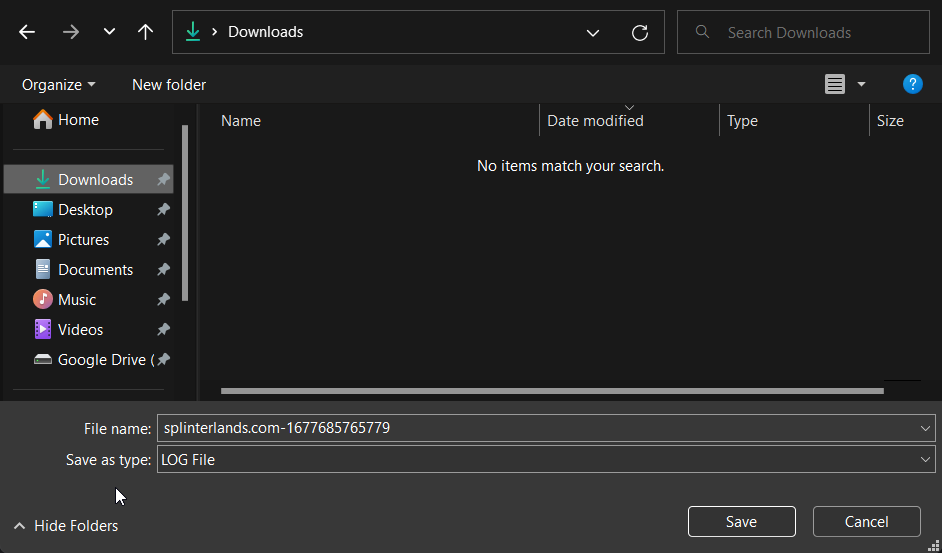This screenshot has width=942, height=553.
Task: Click Downloads in the address path
Action: pyautogui.click(x=266, y=32)
